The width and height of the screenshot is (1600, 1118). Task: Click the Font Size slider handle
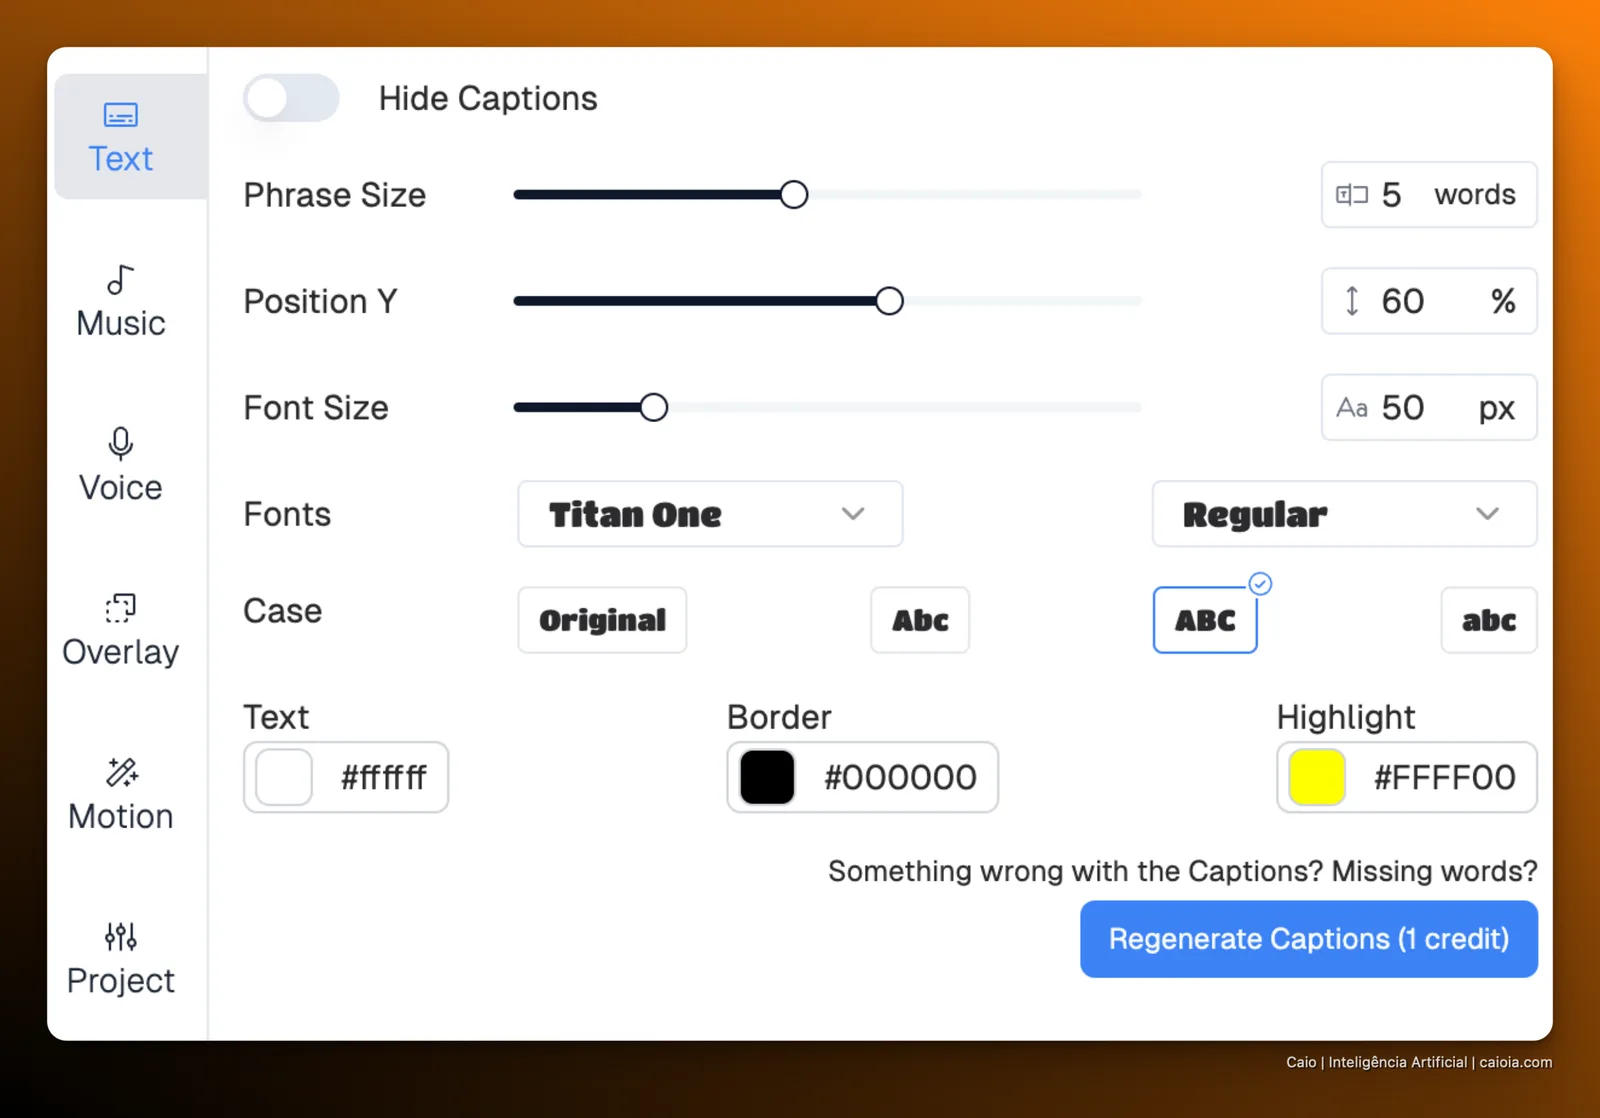(654, 408)
